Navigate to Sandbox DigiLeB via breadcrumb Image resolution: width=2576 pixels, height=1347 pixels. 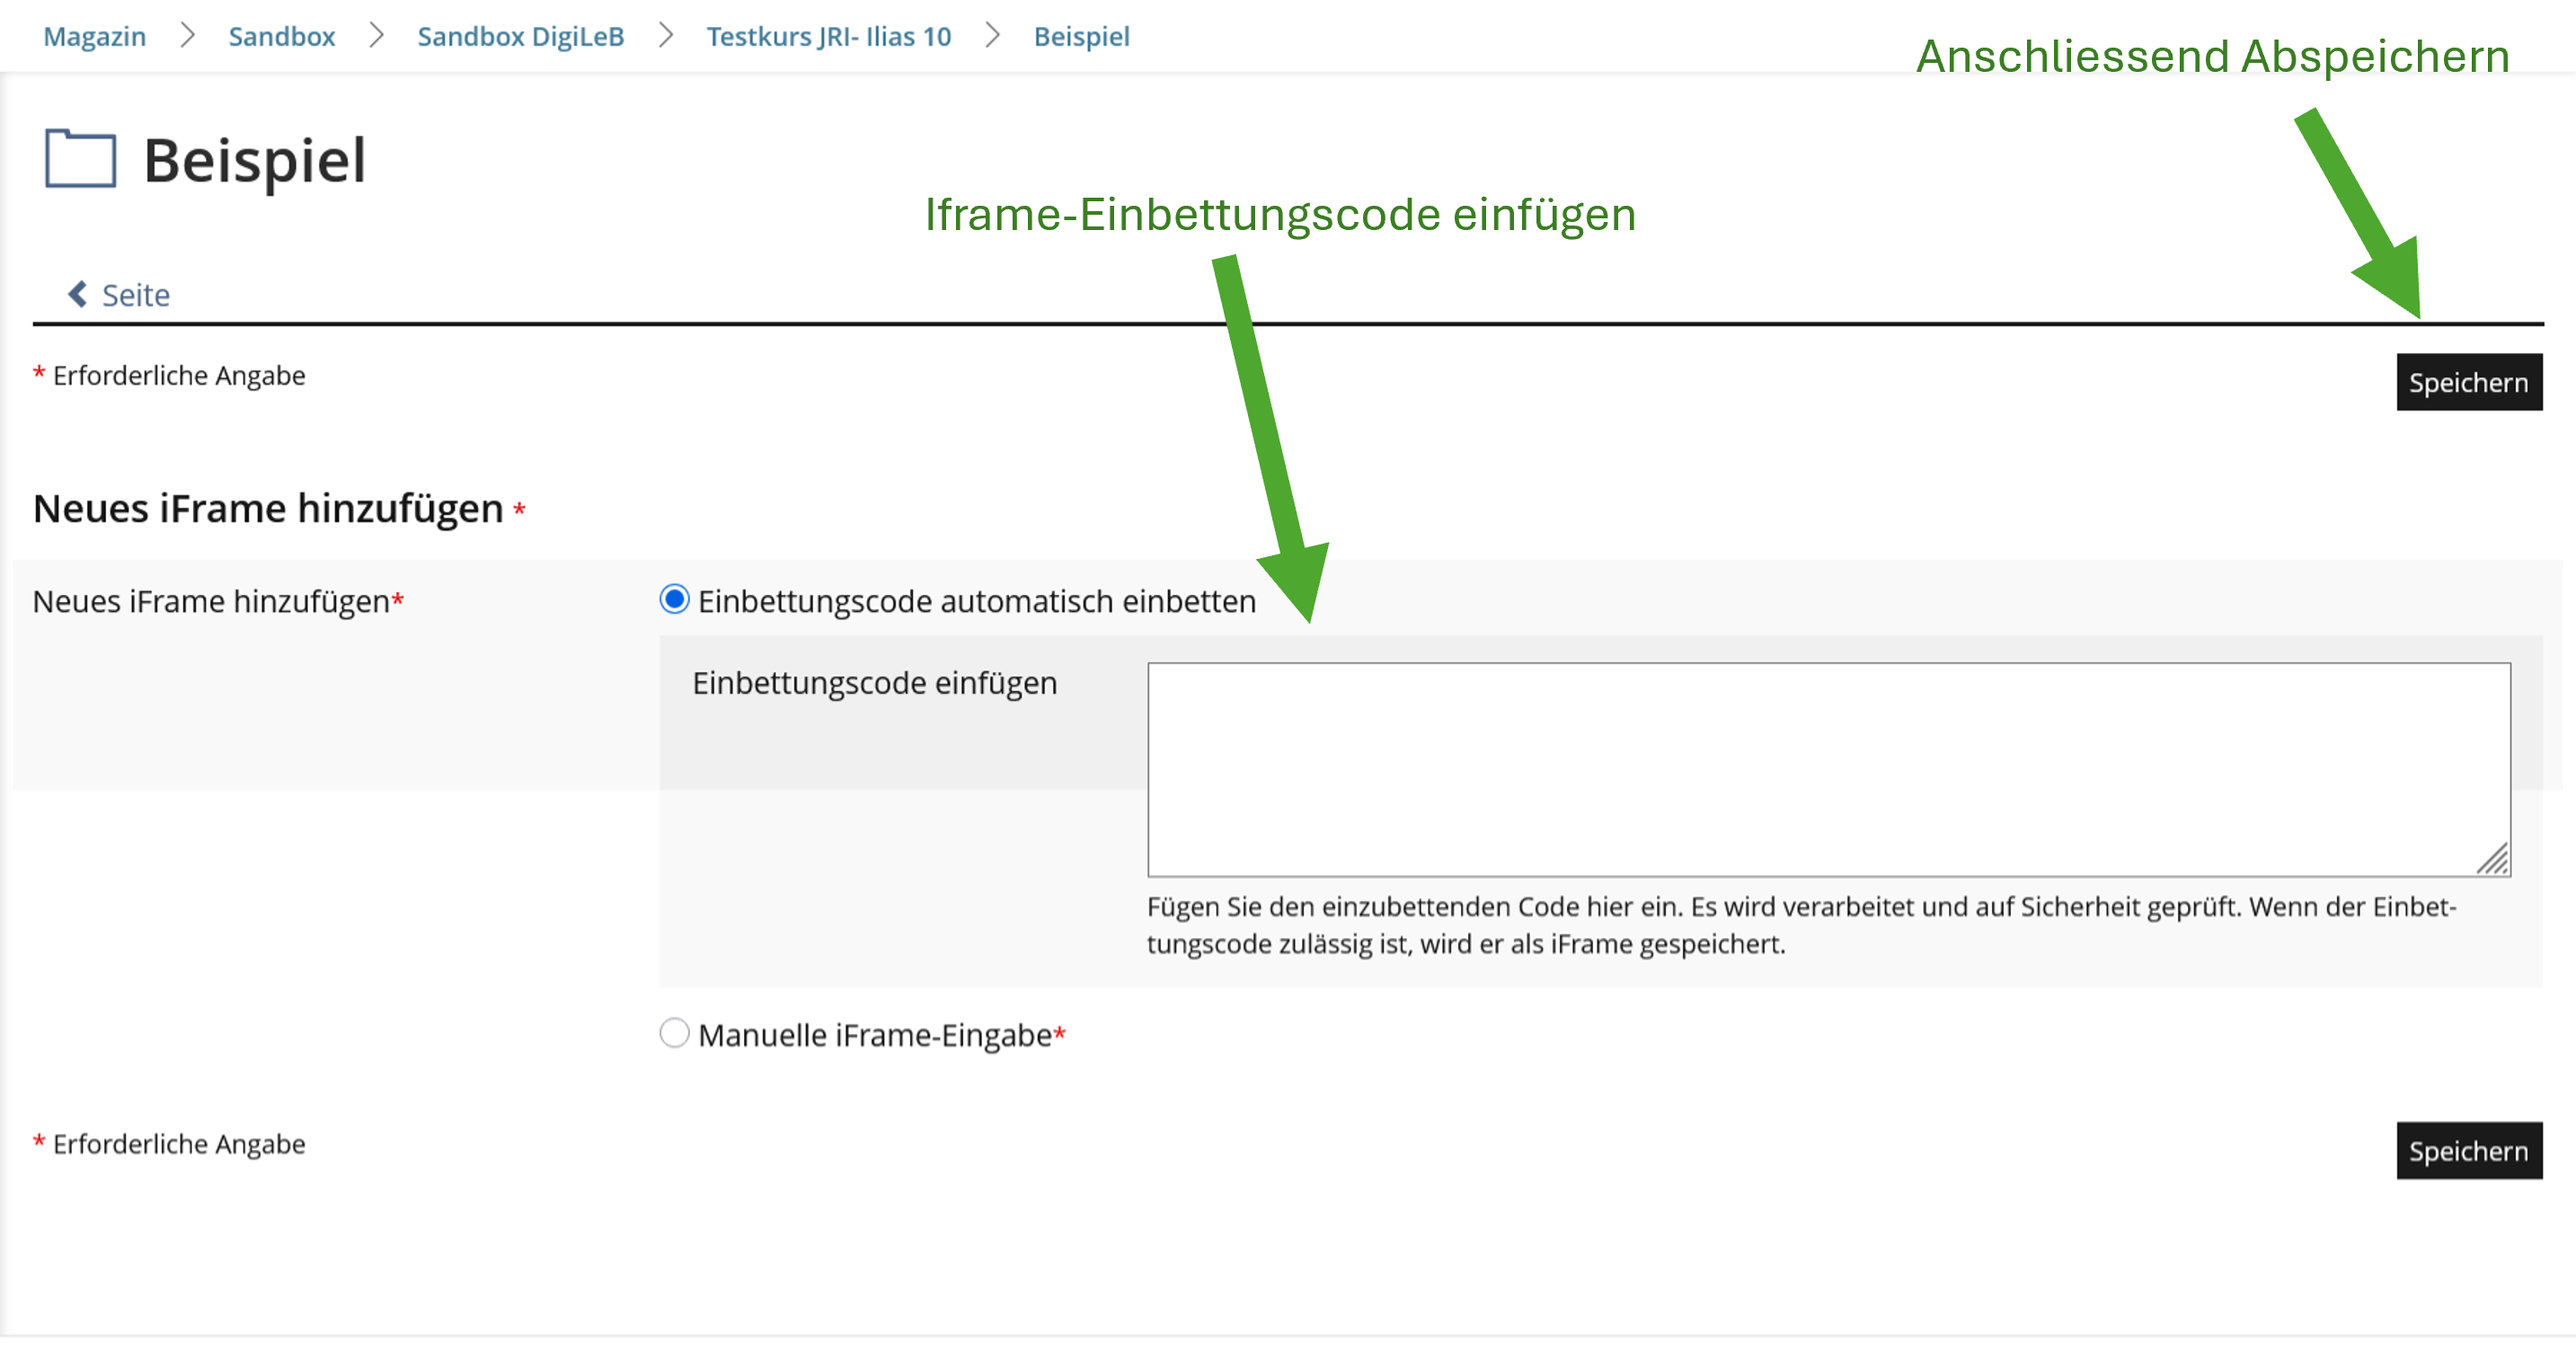coord(521,36)
